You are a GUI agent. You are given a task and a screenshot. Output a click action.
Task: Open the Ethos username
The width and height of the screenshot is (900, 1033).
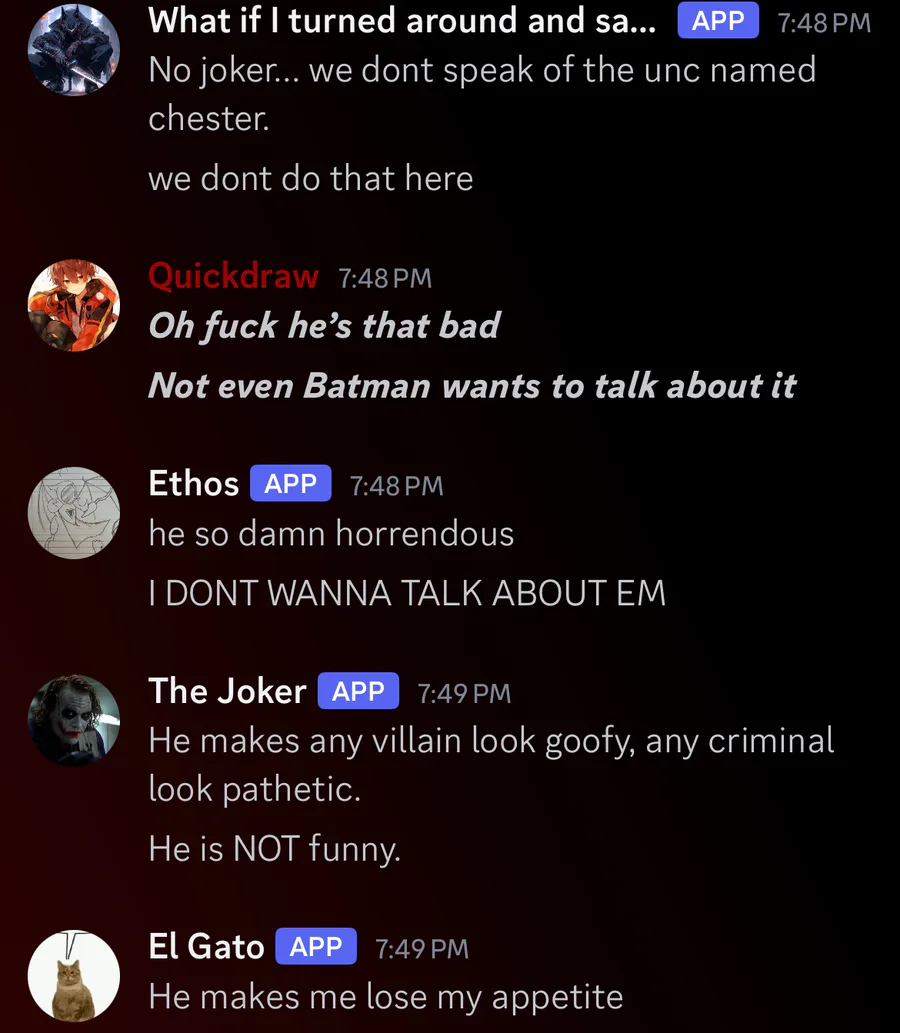tap(194, 484)
